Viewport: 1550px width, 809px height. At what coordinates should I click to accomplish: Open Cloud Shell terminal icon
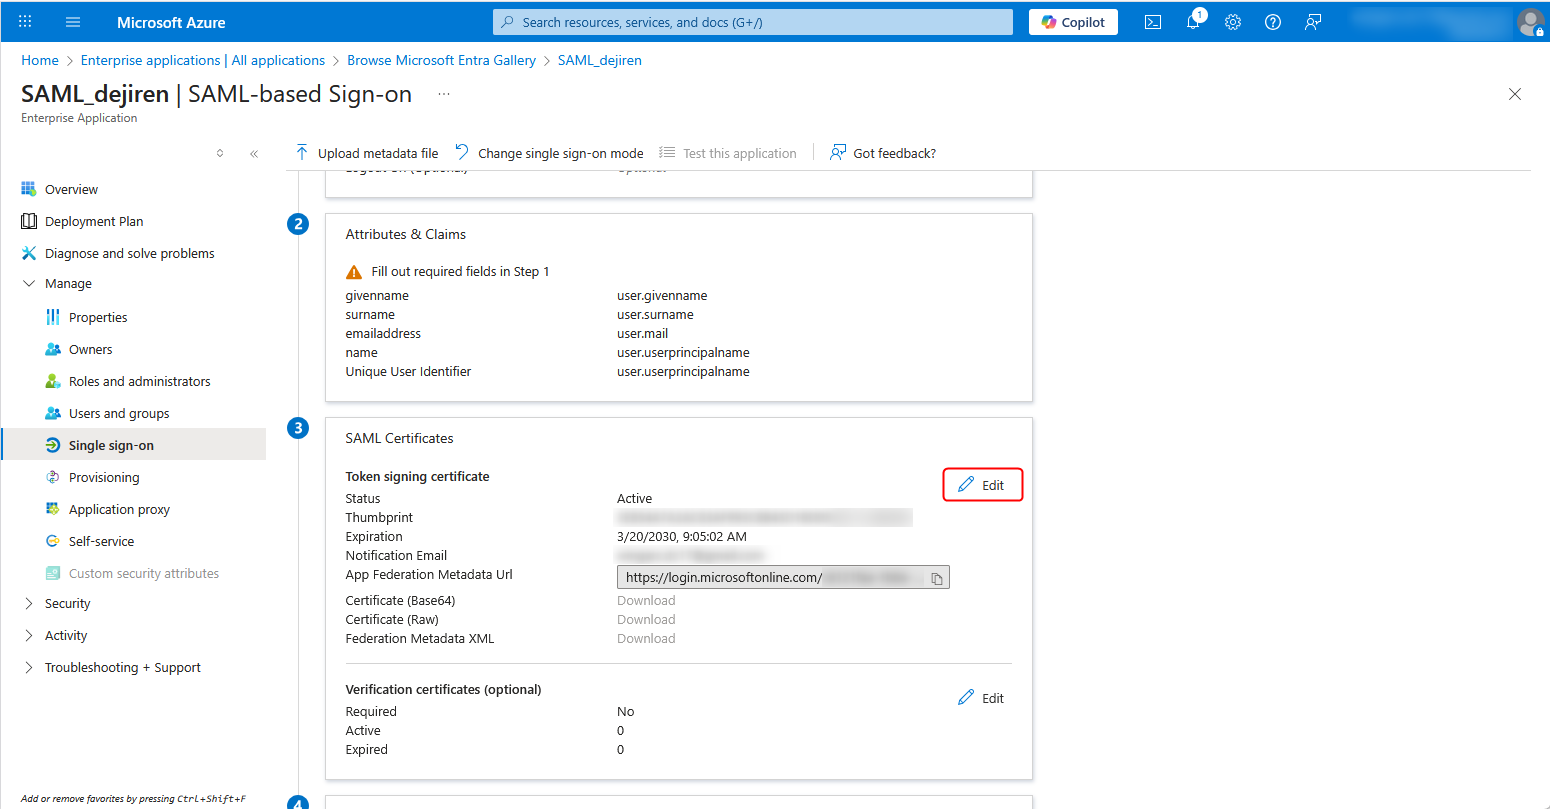pyautogui.click(x=1153, y=22)
